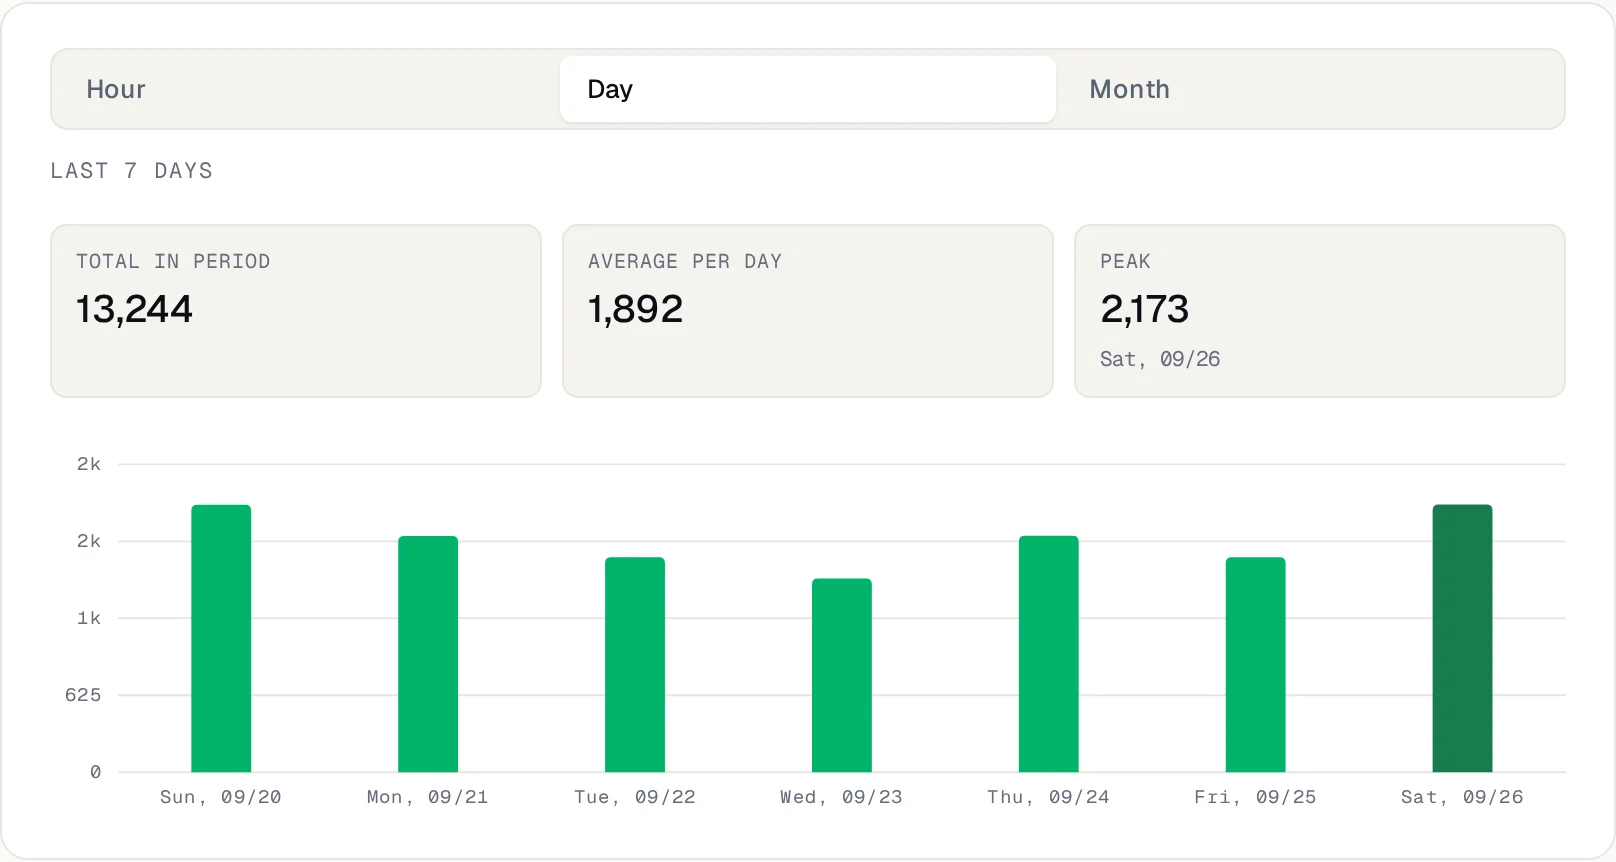Select the Day tab
Image resolution: width=1616 pixels, height=862 pixels.
(808, 89)
